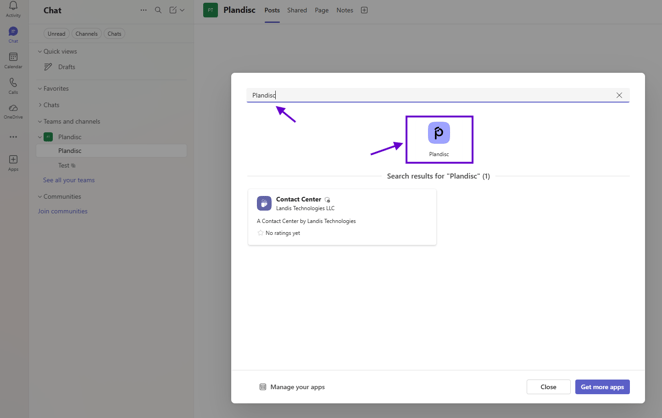Click the green Plandisc team avatar in list
Viewport: 662px width, 418px height.
pos(49,137)
